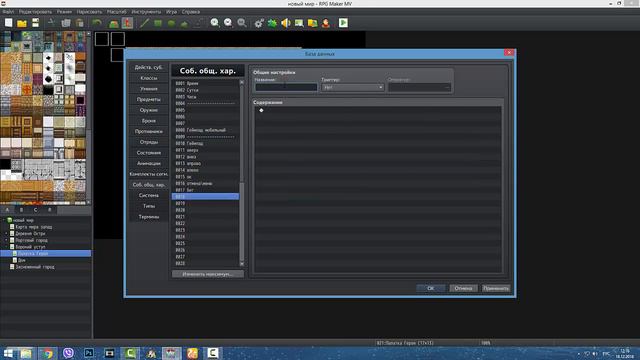
Task: Select tileset tab B
Action: pyautogui.click(x=21, y=210)
